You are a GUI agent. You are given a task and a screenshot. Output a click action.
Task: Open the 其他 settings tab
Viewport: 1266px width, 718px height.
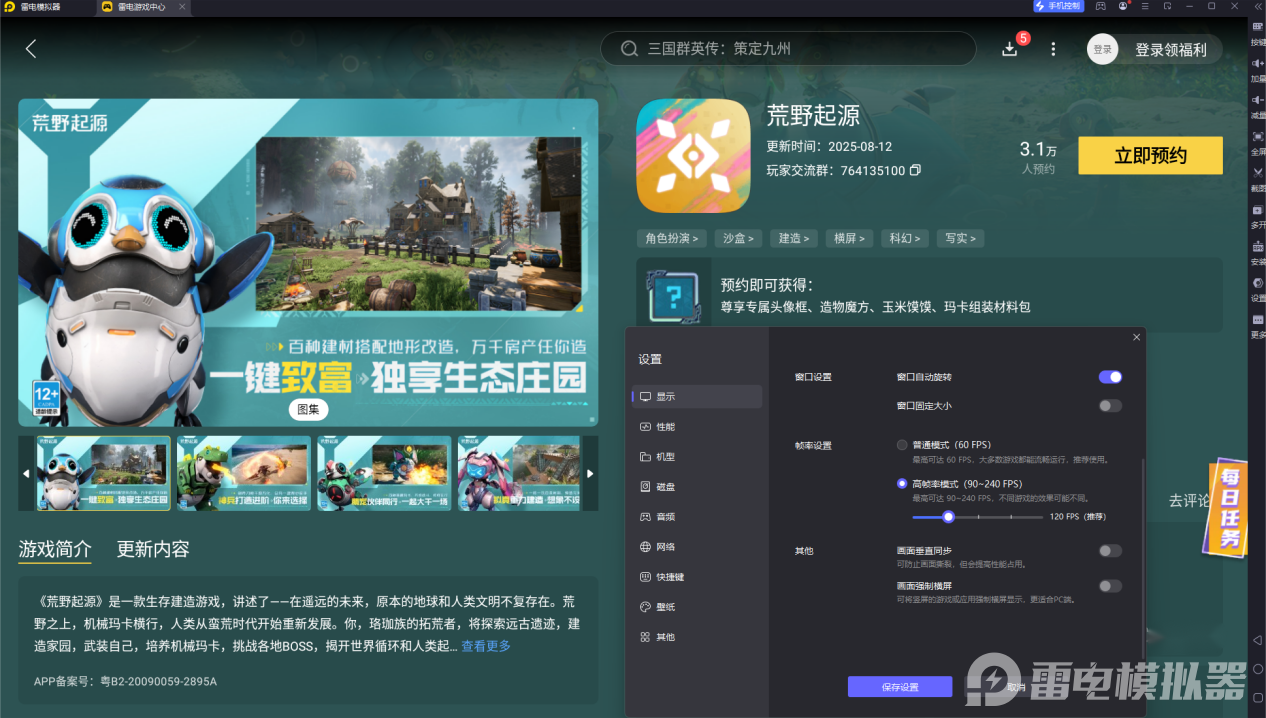click(696, 637)
